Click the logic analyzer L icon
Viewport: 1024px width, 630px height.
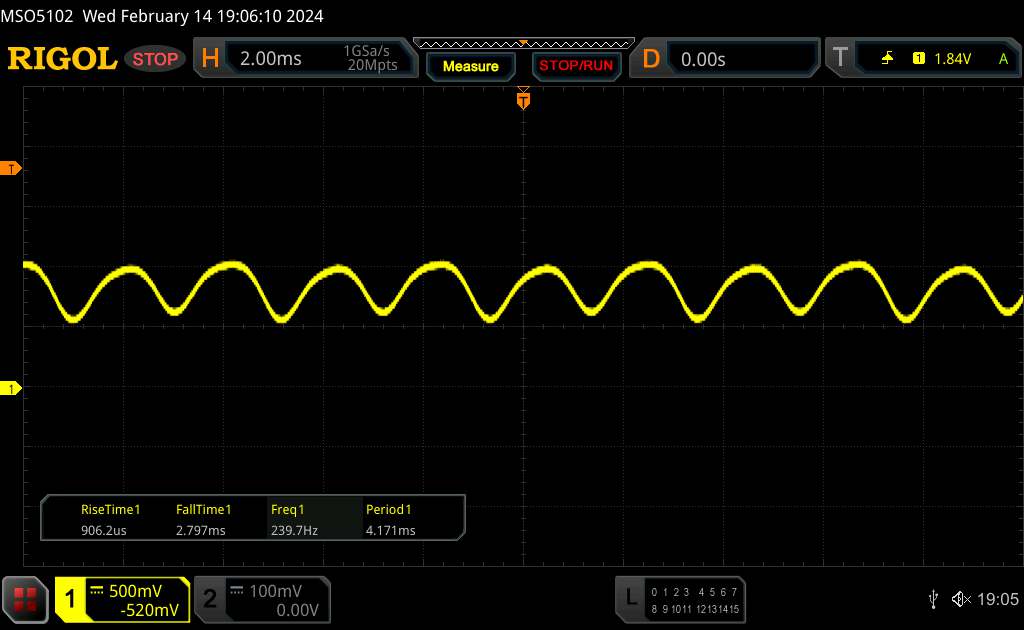tap(631, 599)
